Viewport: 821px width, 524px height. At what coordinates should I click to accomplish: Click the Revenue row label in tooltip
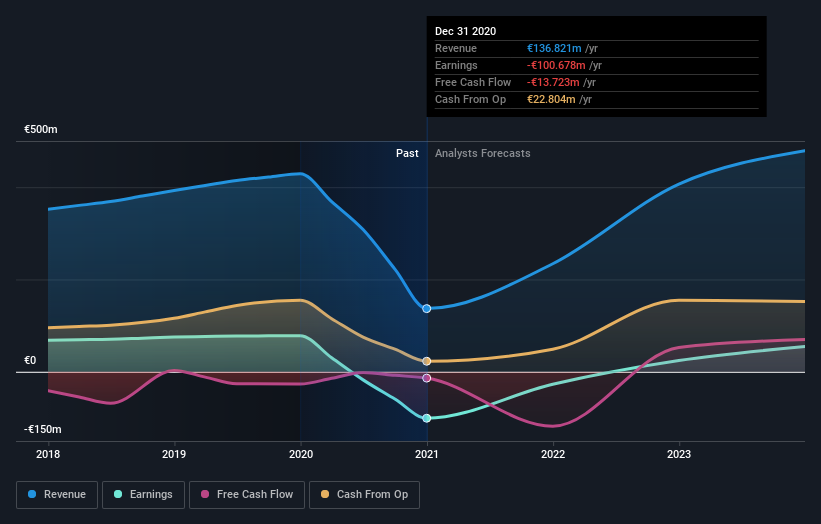coord(456,48)
